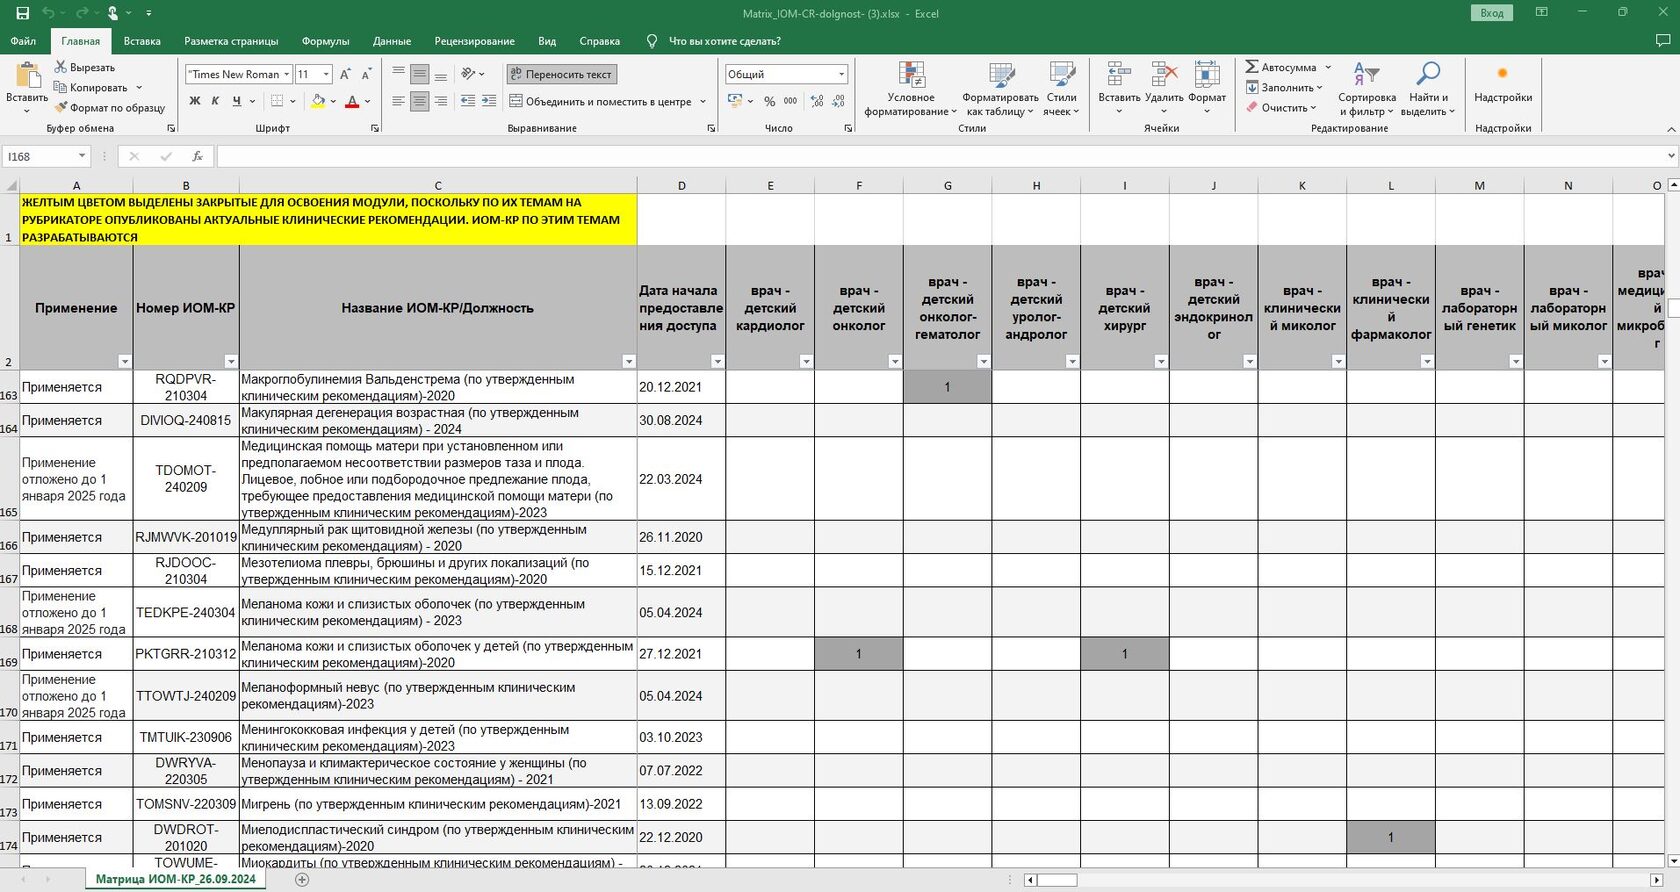Image resolution: width=1680 pixels, height=892 pixels.
Task: Click the text orientation icon
Action: click(x=468, y=74)
